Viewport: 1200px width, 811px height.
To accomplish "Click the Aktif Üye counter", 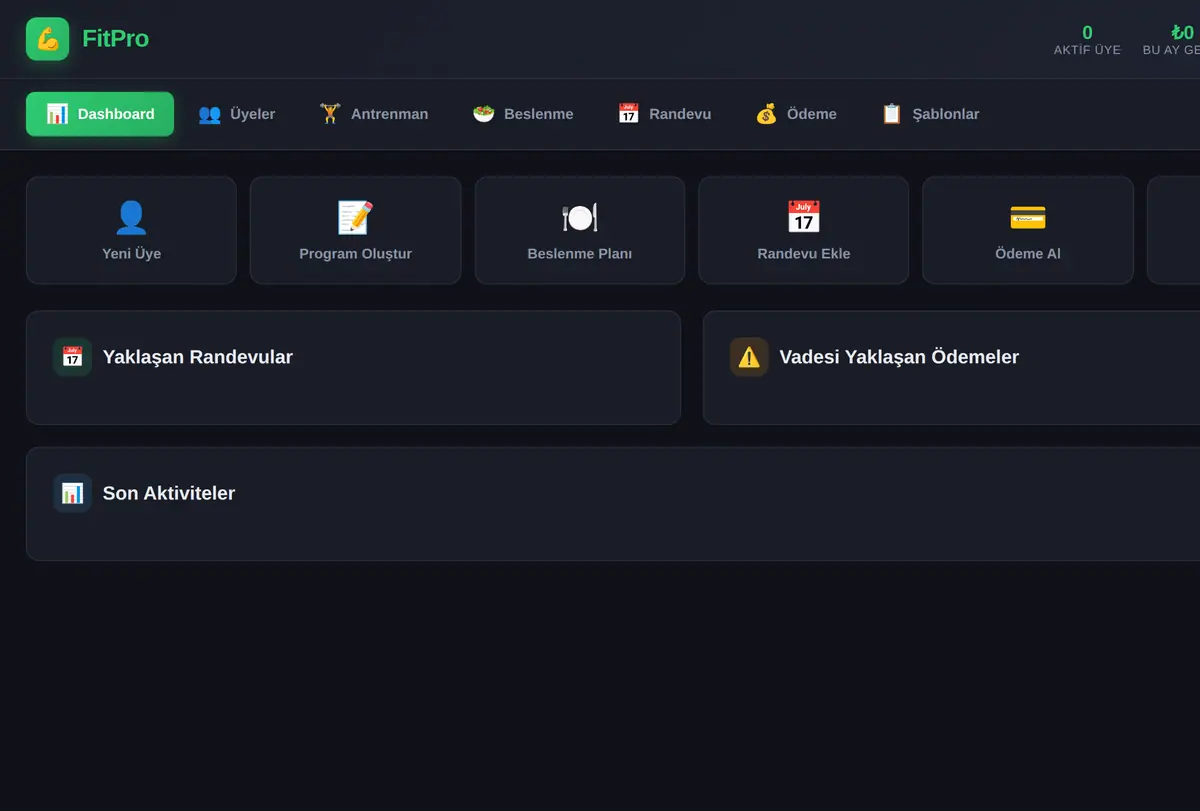I will point(1087,39).
